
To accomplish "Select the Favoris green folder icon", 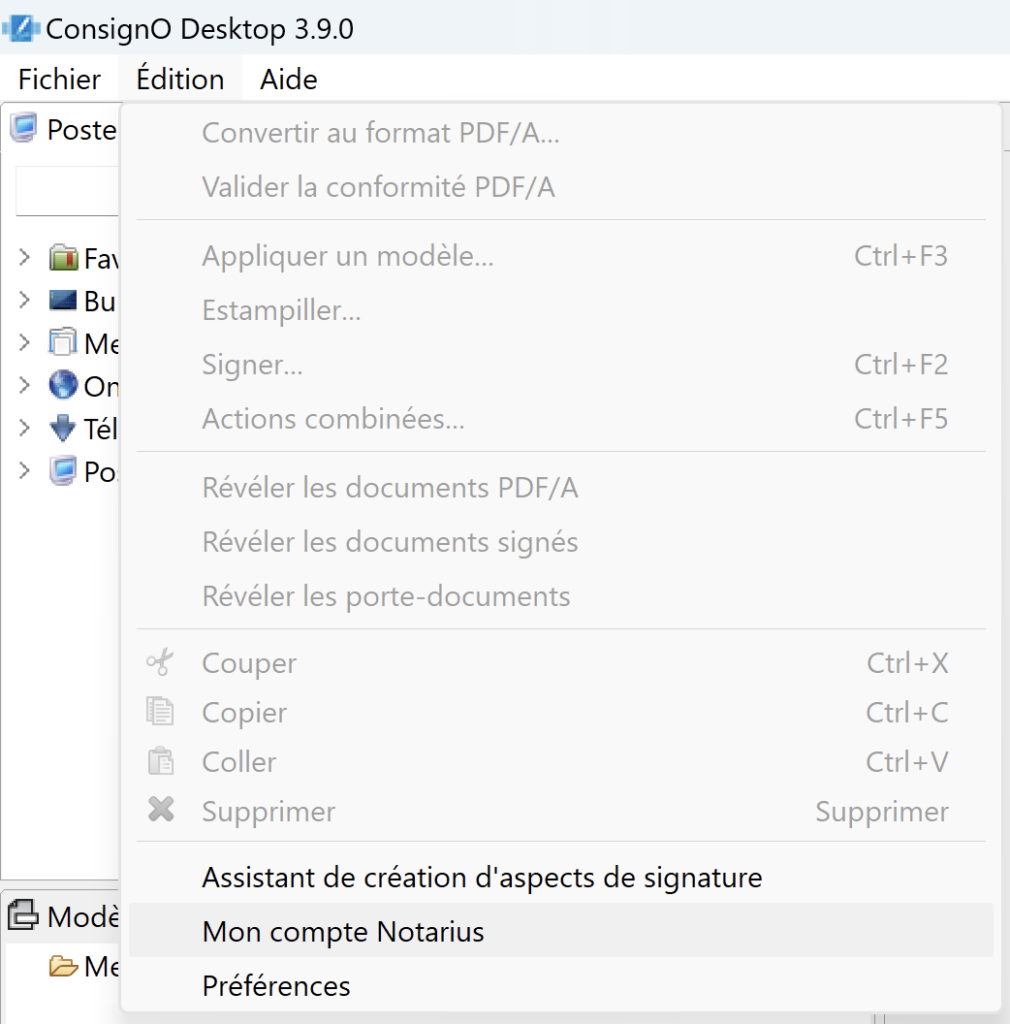I will click(63, 258).
